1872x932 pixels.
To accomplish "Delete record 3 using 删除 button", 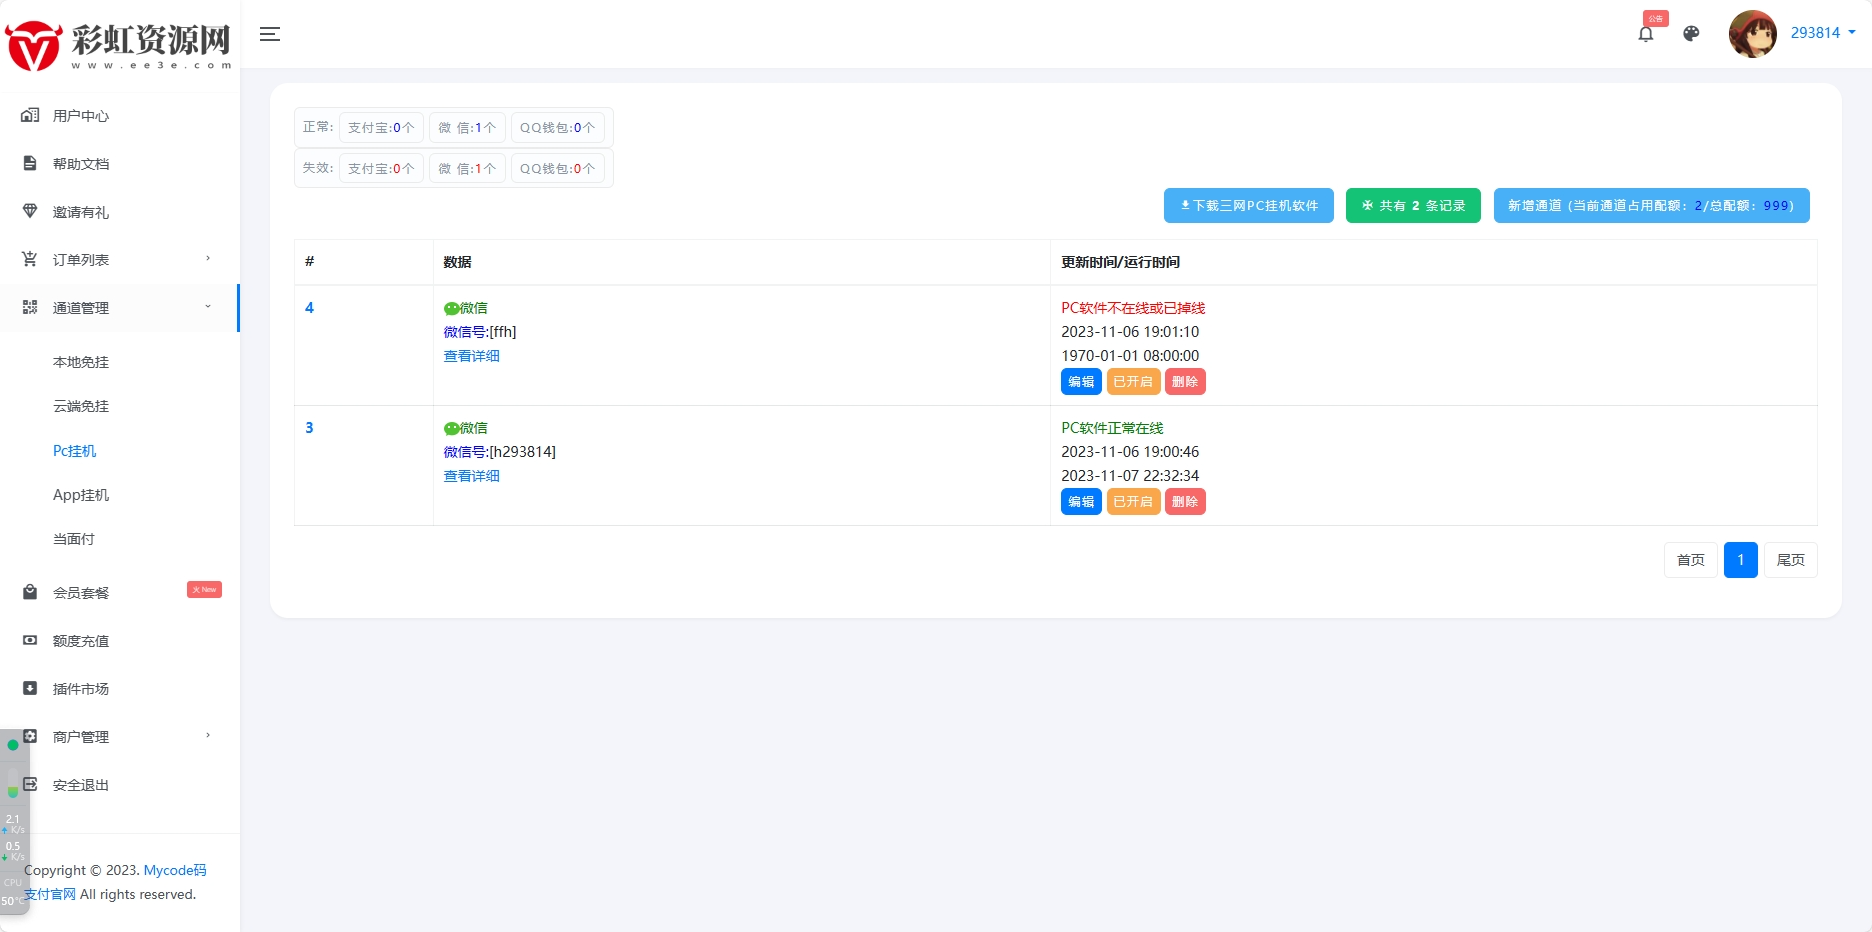I will [x=1185, y=502].
